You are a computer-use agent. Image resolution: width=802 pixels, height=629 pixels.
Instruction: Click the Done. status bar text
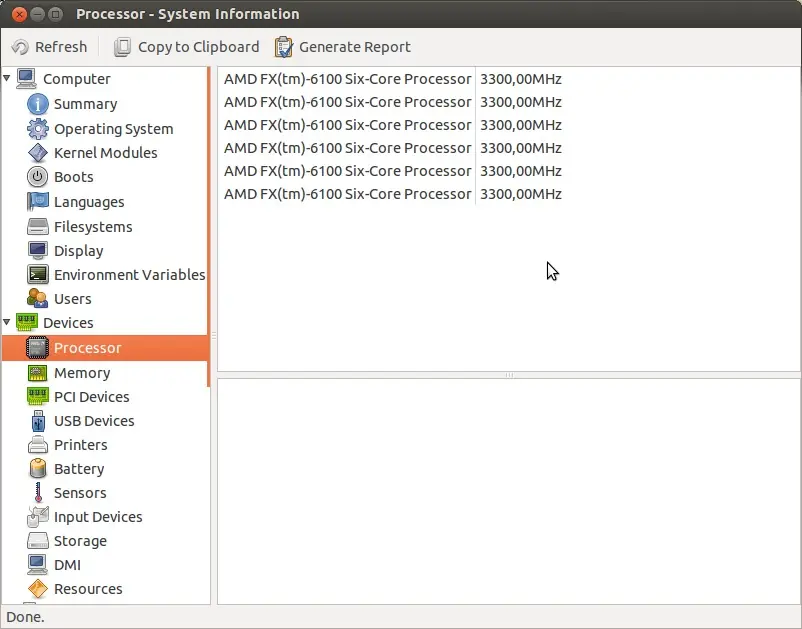pos(26,617)
